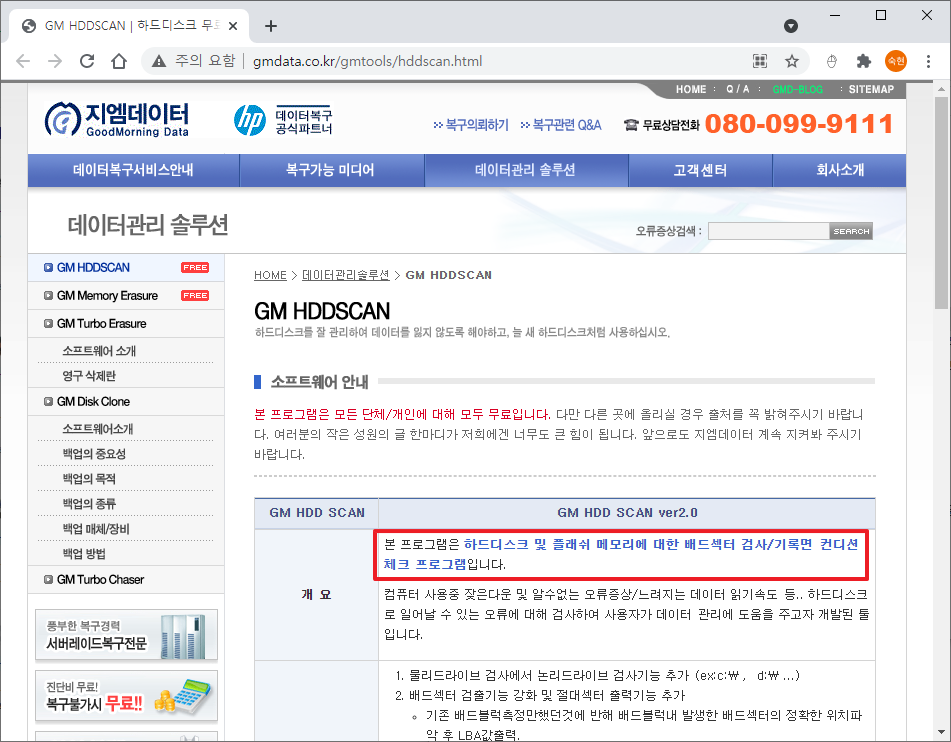Screen dimensions: 951x742
Task: Click the 복구관련 Q&A link
Action: pos(561,125)
